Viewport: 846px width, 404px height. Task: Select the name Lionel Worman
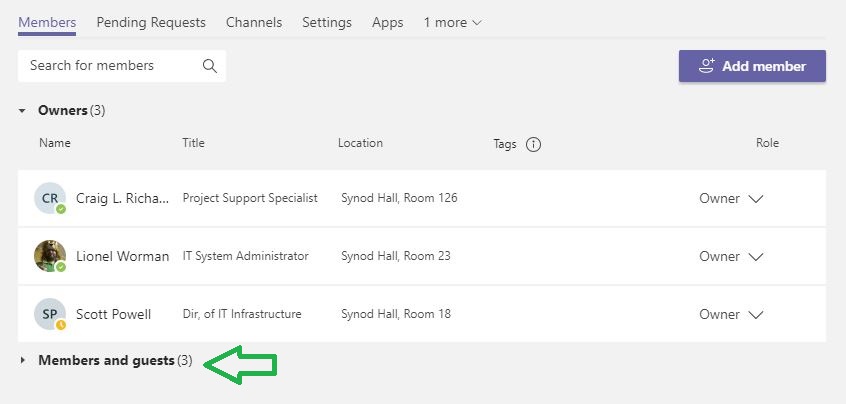(x=122, y=256)
